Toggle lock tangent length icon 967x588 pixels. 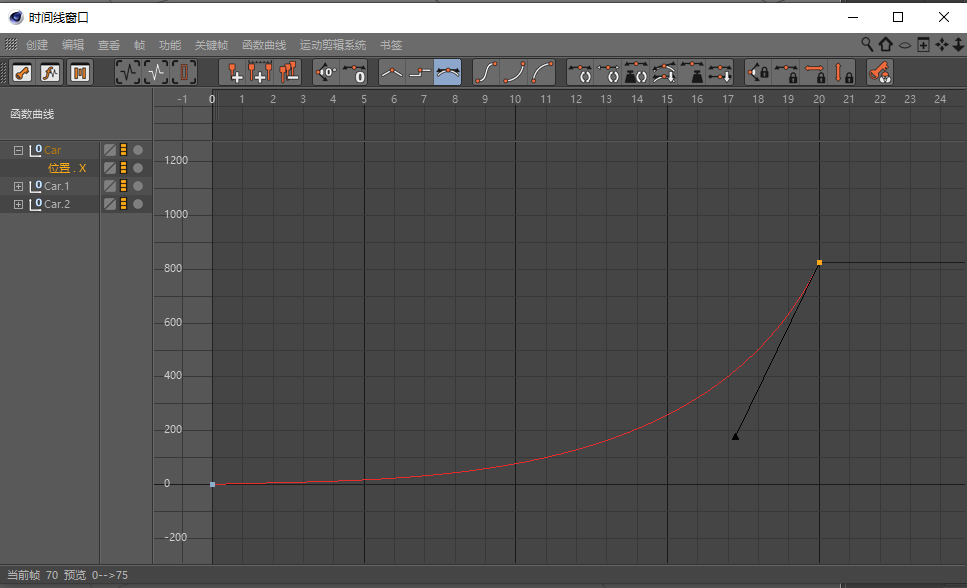click(786, 73)
